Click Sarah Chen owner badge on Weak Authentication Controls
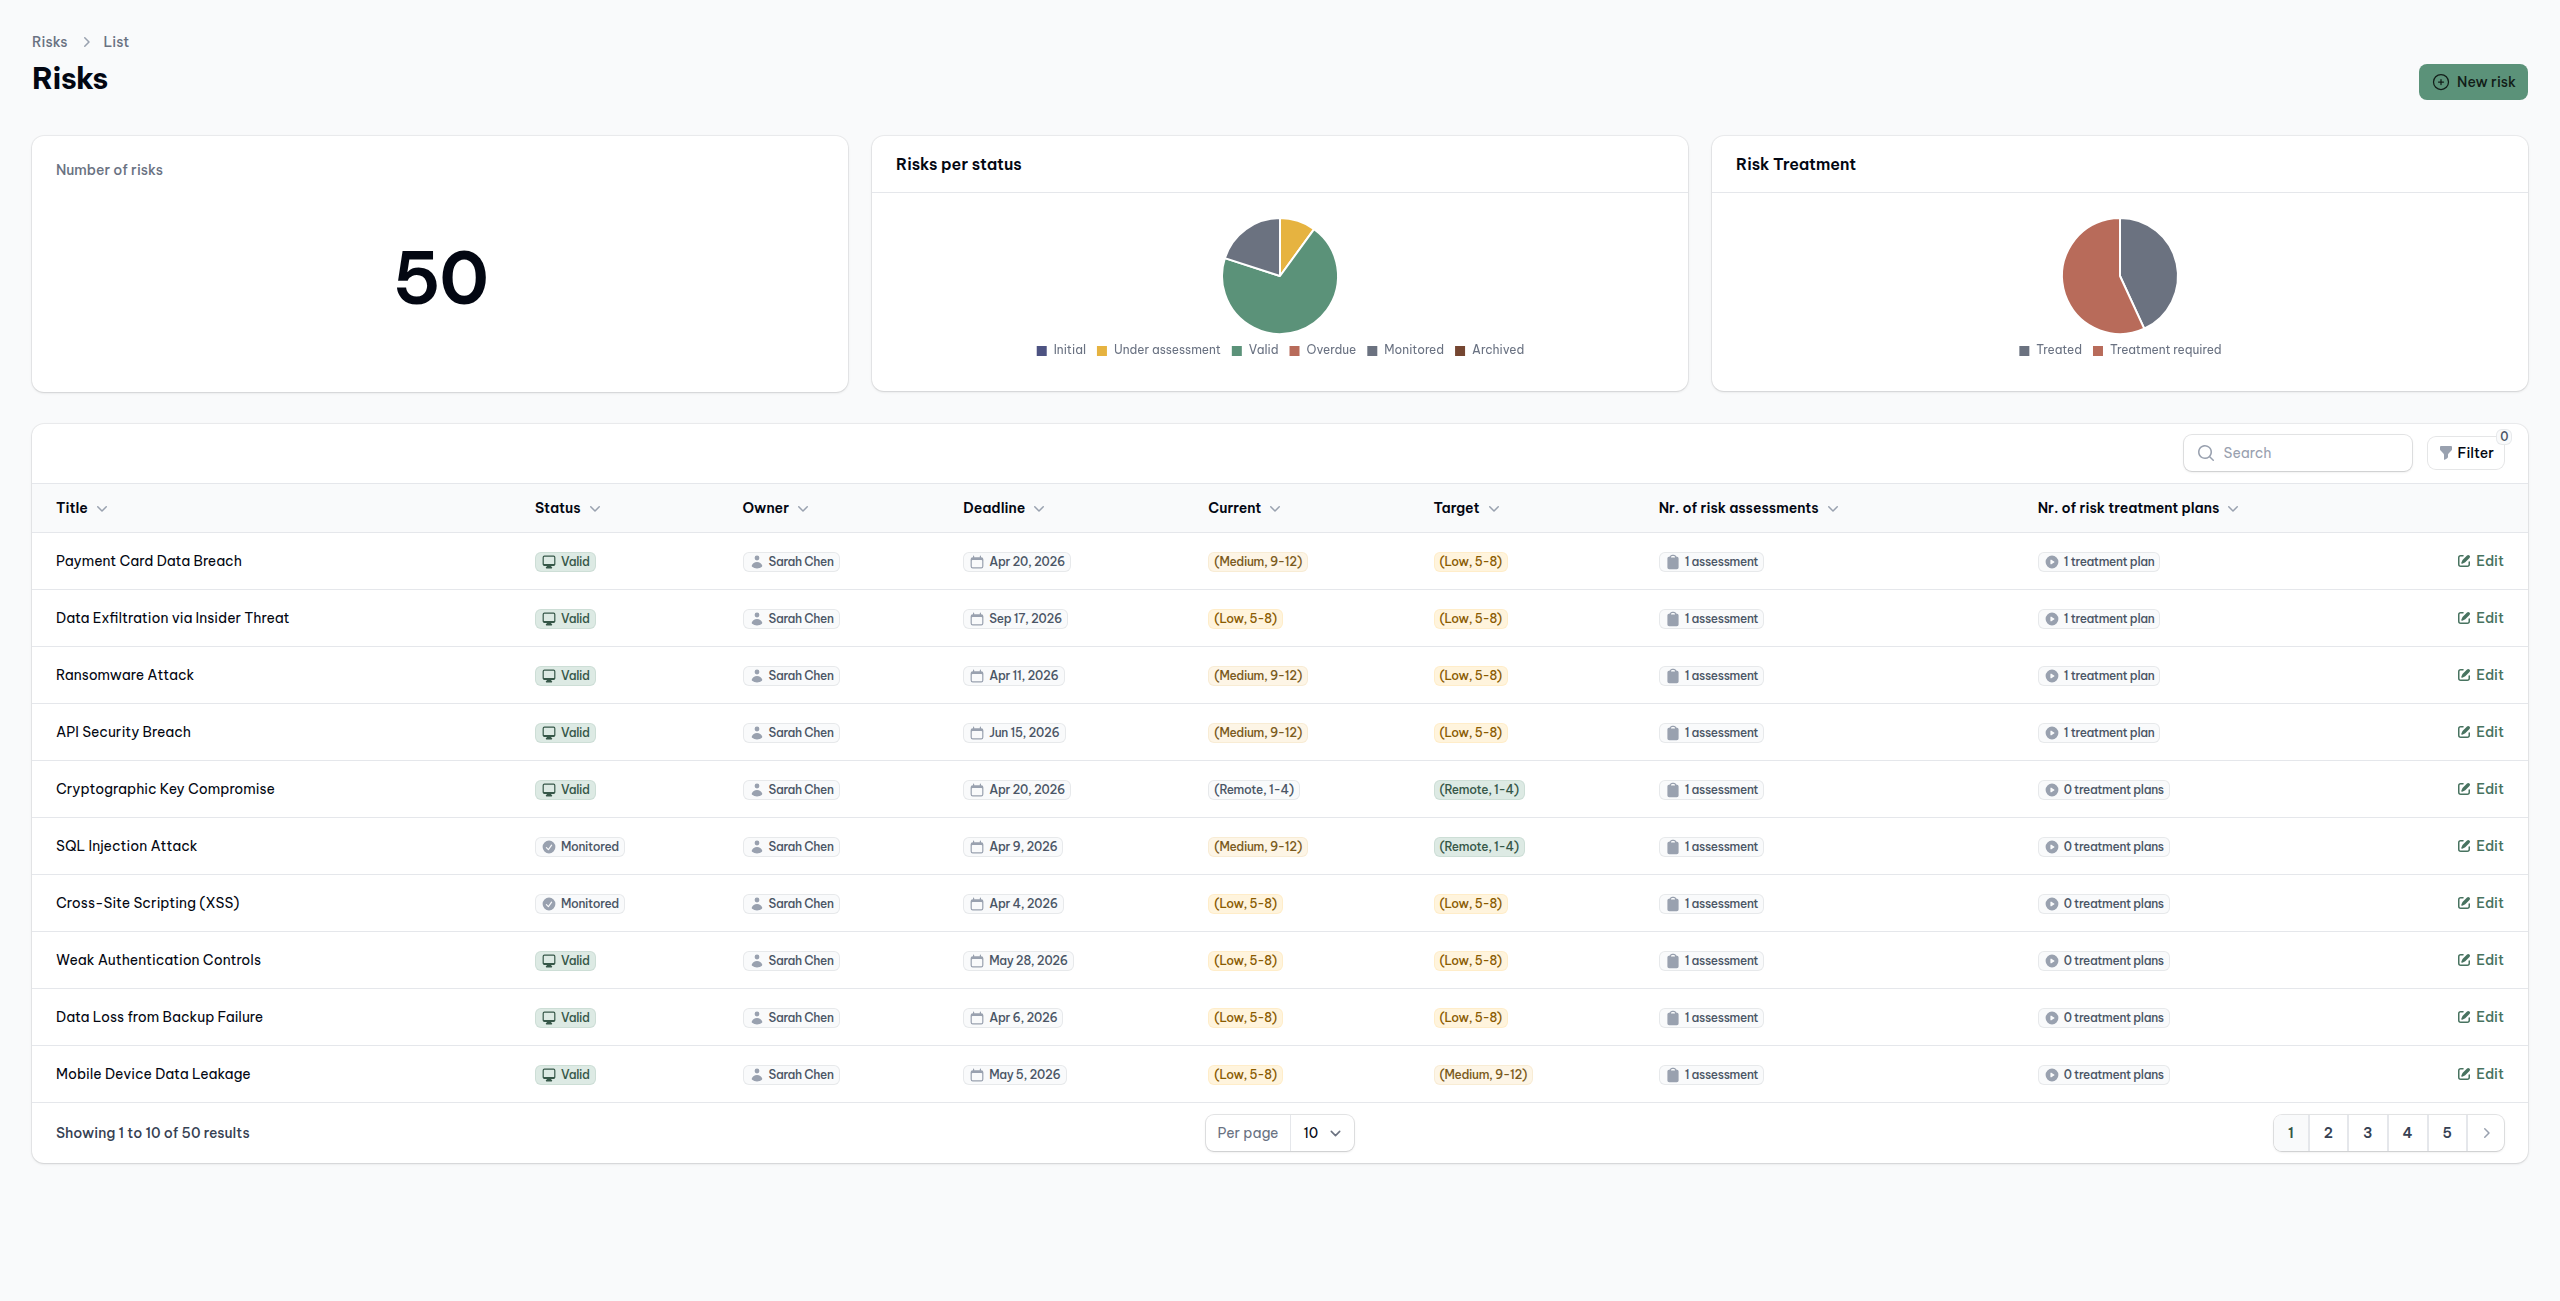This screenshot has height=1301, width=2560. click(791, 961)
